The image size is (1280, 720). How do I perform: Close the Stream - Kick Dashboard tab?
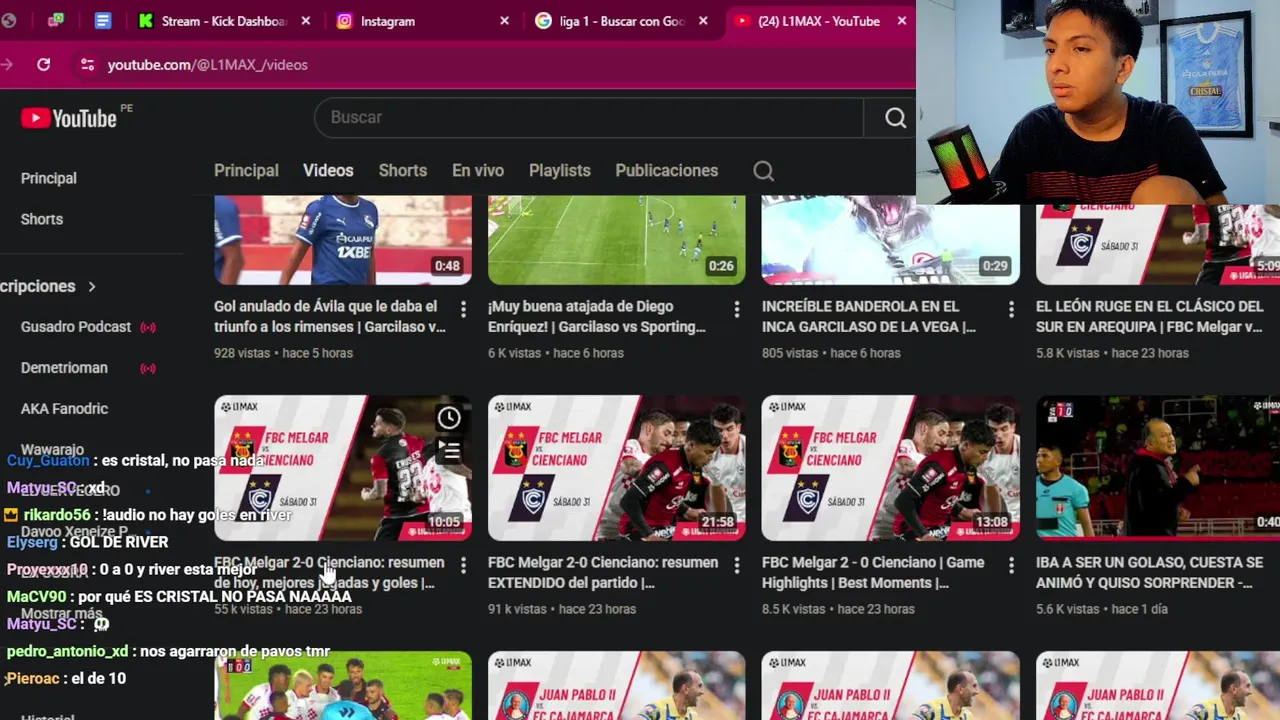(x=305, y=21)
